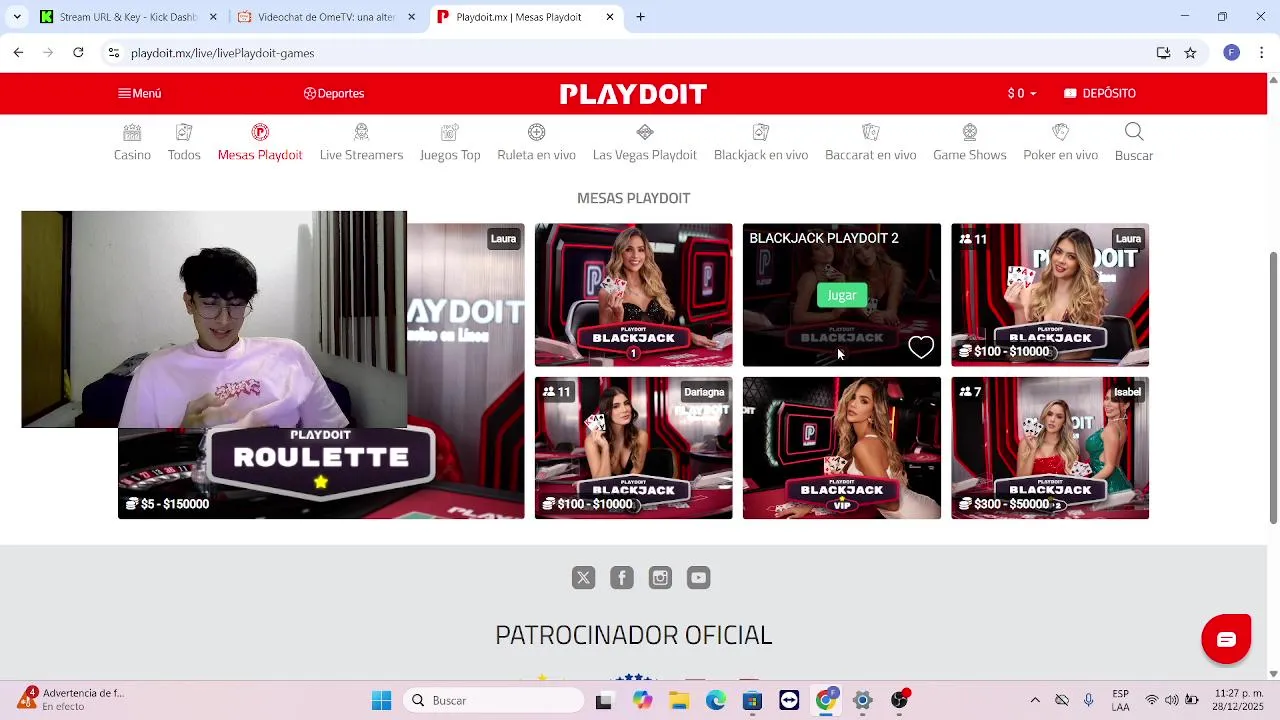Open Las Vegas Playdoit category

(x=644, y=142)
